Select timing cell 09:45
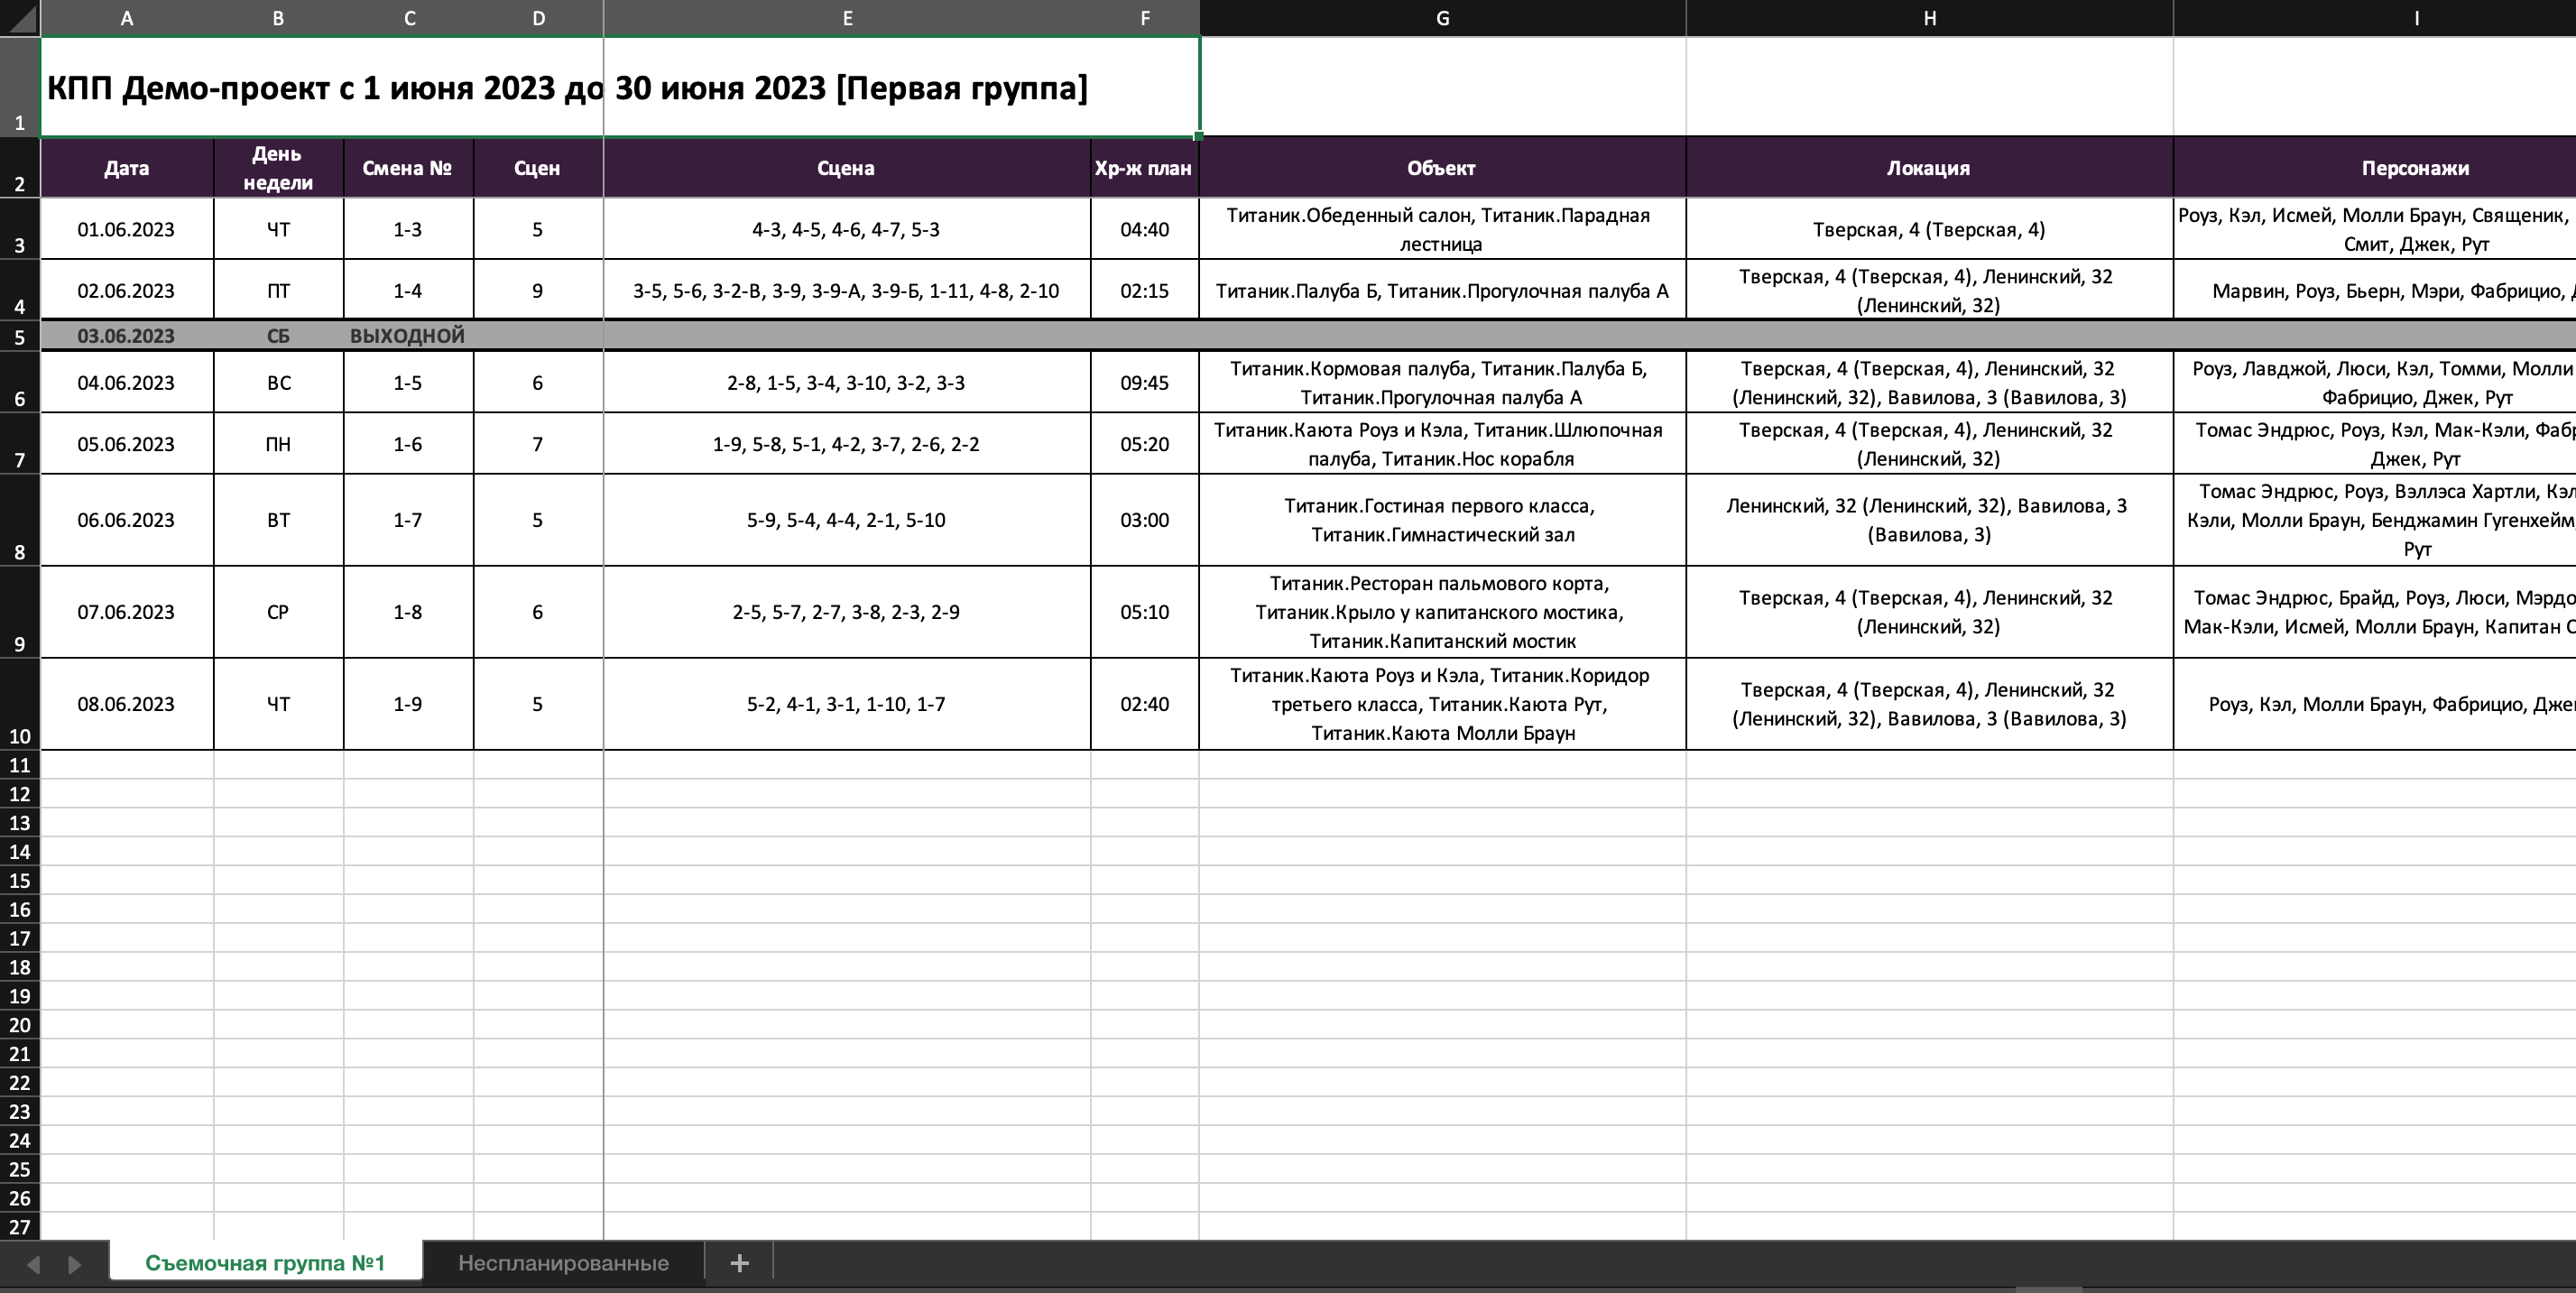Image resolution: width=2576 pixels, height=1293 pixels. pos(1144,382)
